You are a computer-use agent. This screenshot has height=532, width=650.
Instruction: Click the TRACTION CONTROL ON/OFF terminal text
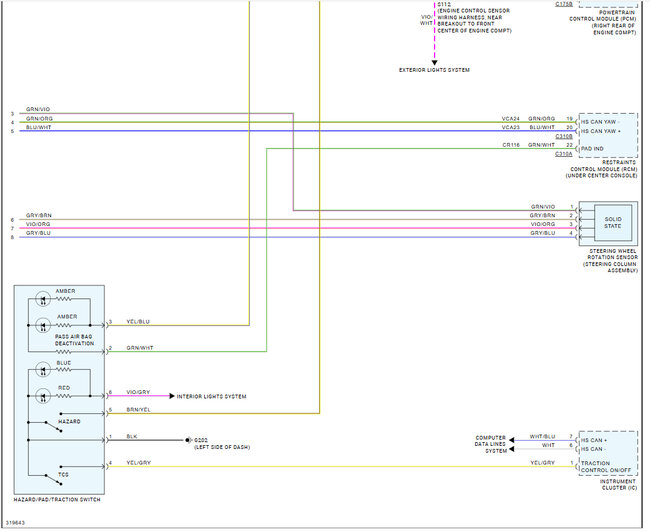[606, 467]
